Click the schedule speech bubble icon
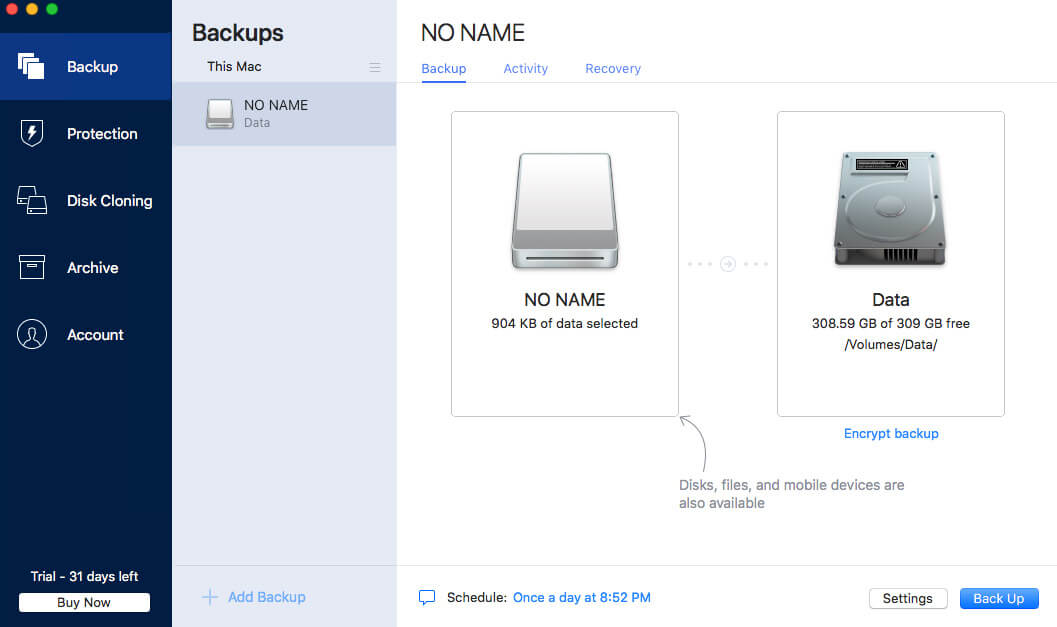1057x627 pixels. point(427,598)
